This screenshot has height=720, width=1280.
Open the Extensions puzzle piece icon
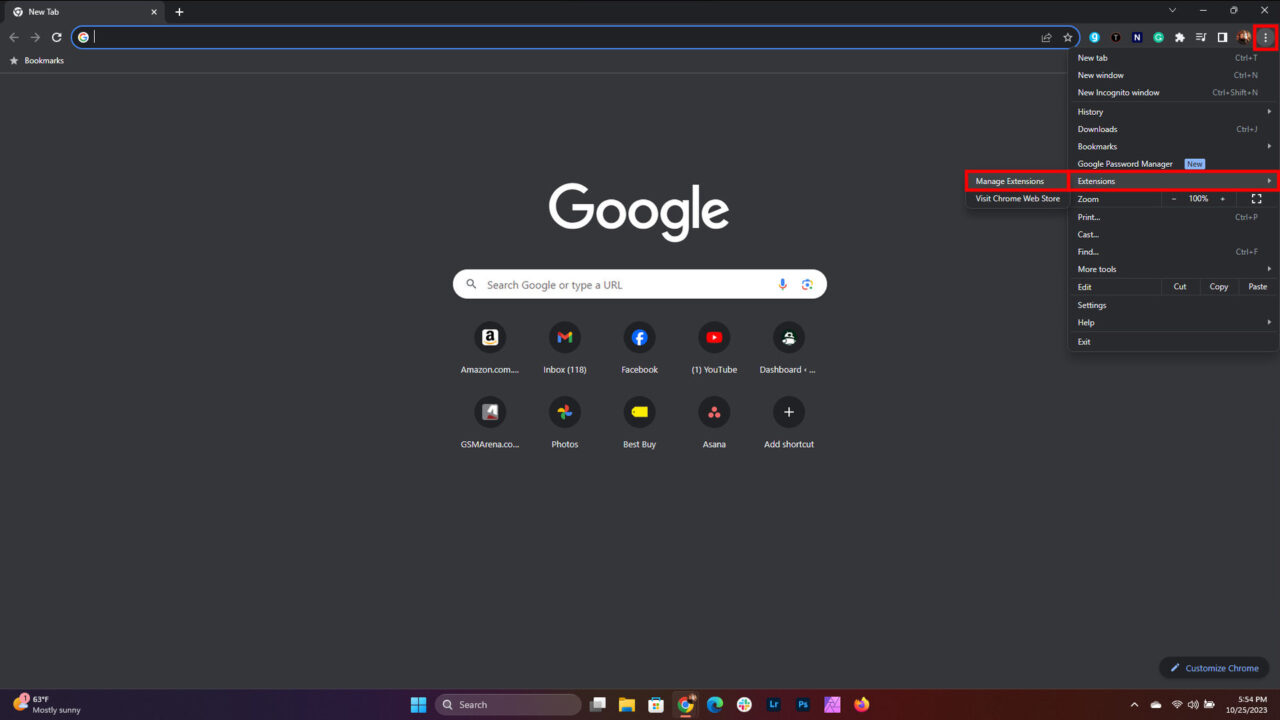pyautogui.click(x=1179, y=37)
